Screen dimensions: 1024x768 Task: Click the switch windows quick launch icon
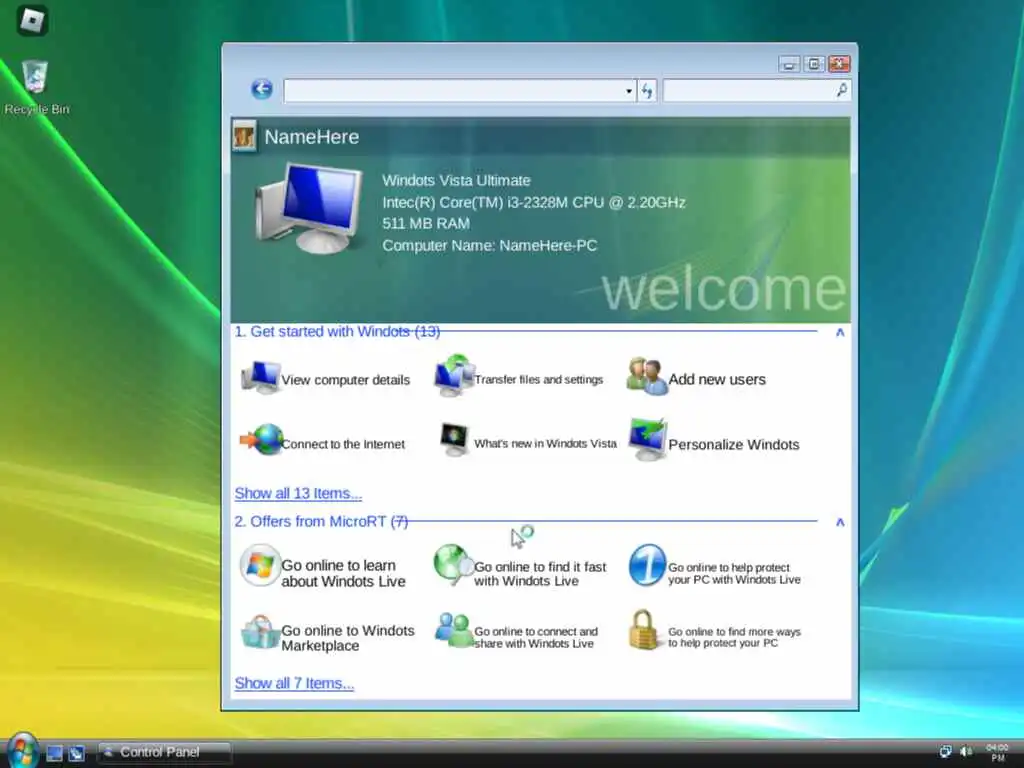(76, 753)
